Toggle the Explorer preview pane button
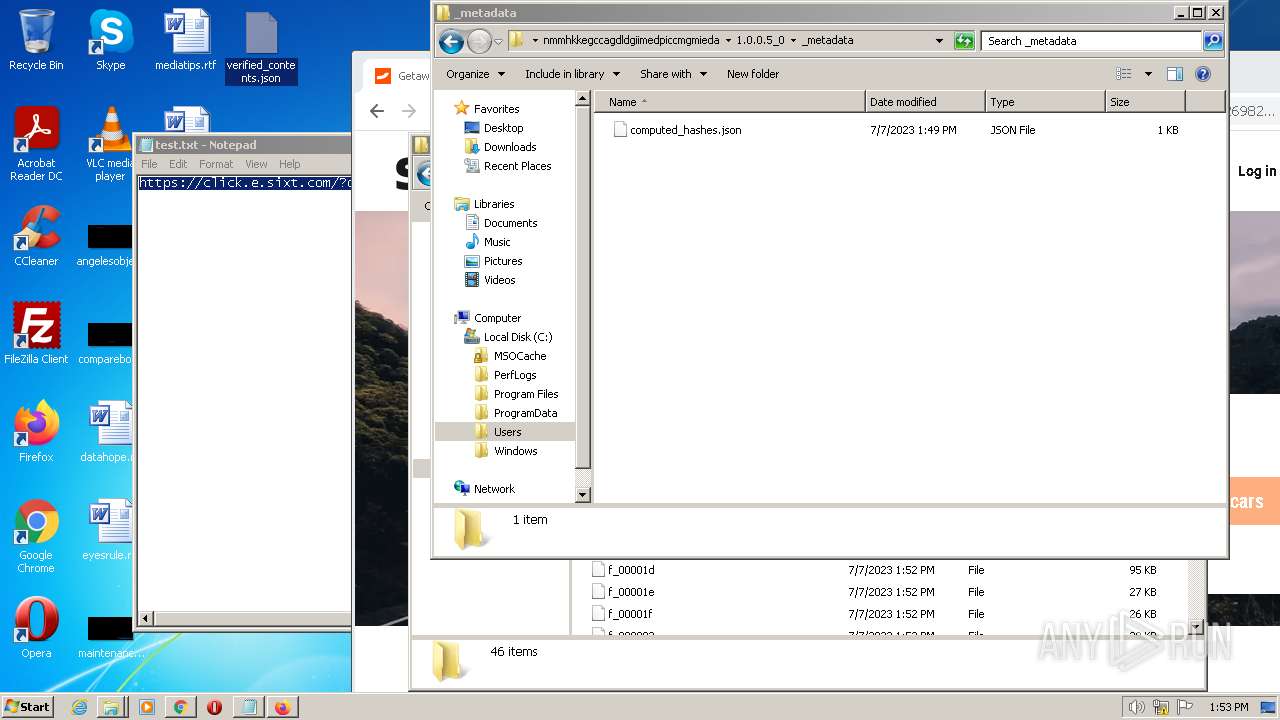Screen dimensions: 1280x720 pos(1175,74)
